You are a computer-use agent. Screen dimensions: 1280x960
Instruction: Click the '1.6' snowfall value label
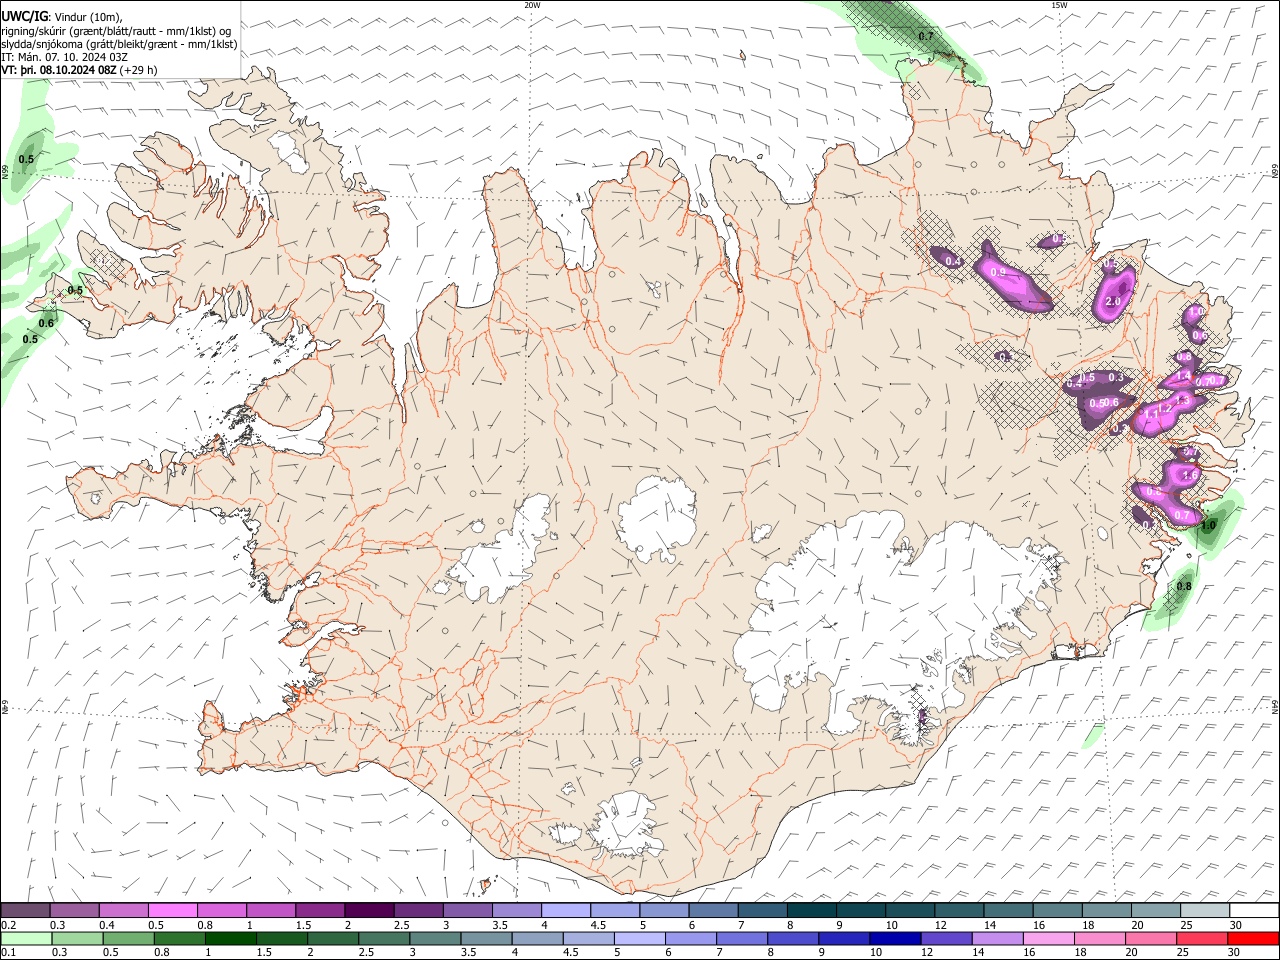(1190, 476)
